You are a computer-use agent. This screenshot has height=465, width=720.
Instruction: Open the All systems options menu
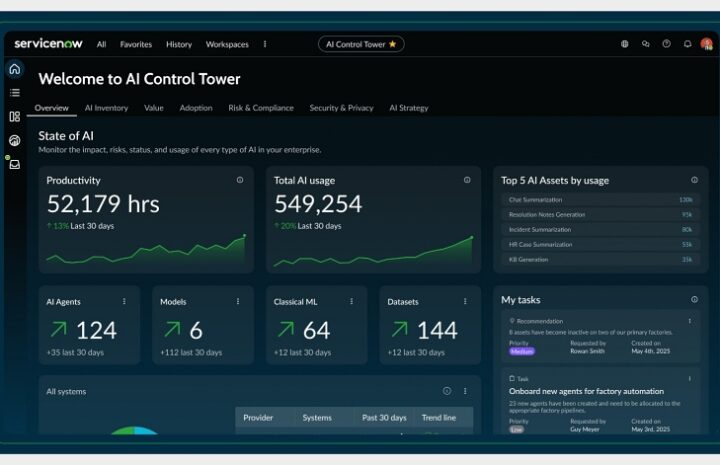[x=465, y=391]
